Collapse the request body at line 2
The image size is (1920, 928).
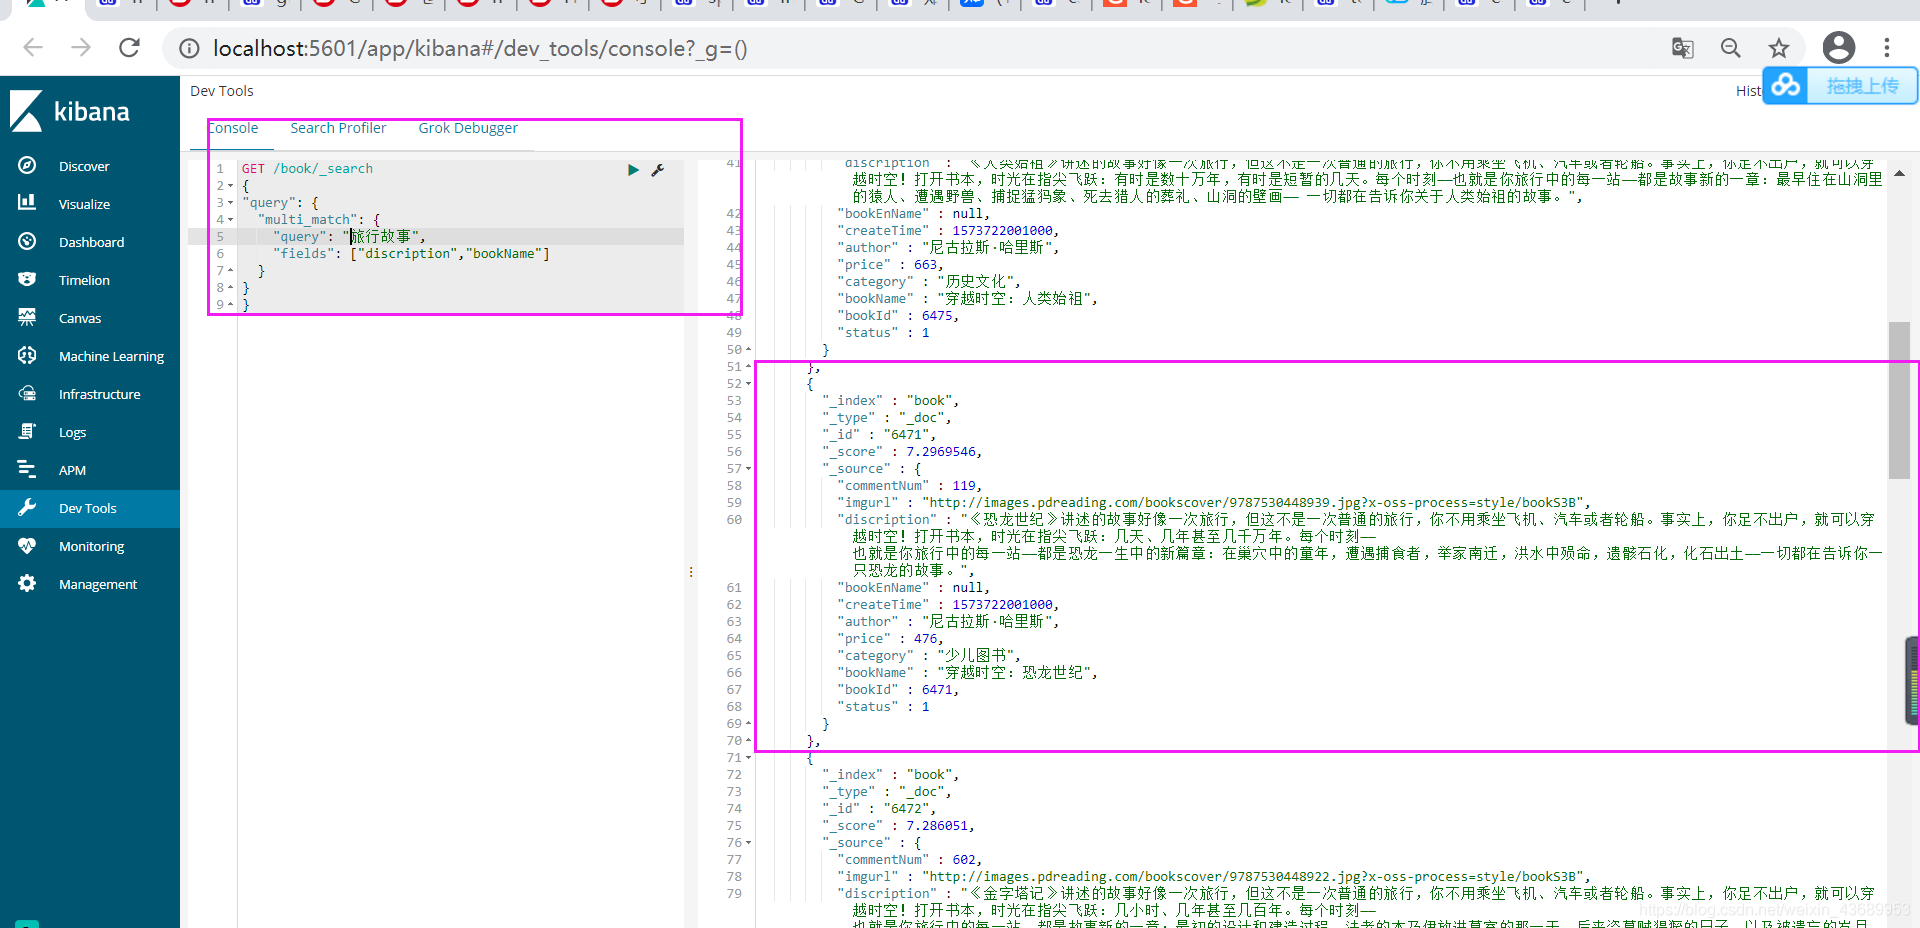(x=231, y=186)
